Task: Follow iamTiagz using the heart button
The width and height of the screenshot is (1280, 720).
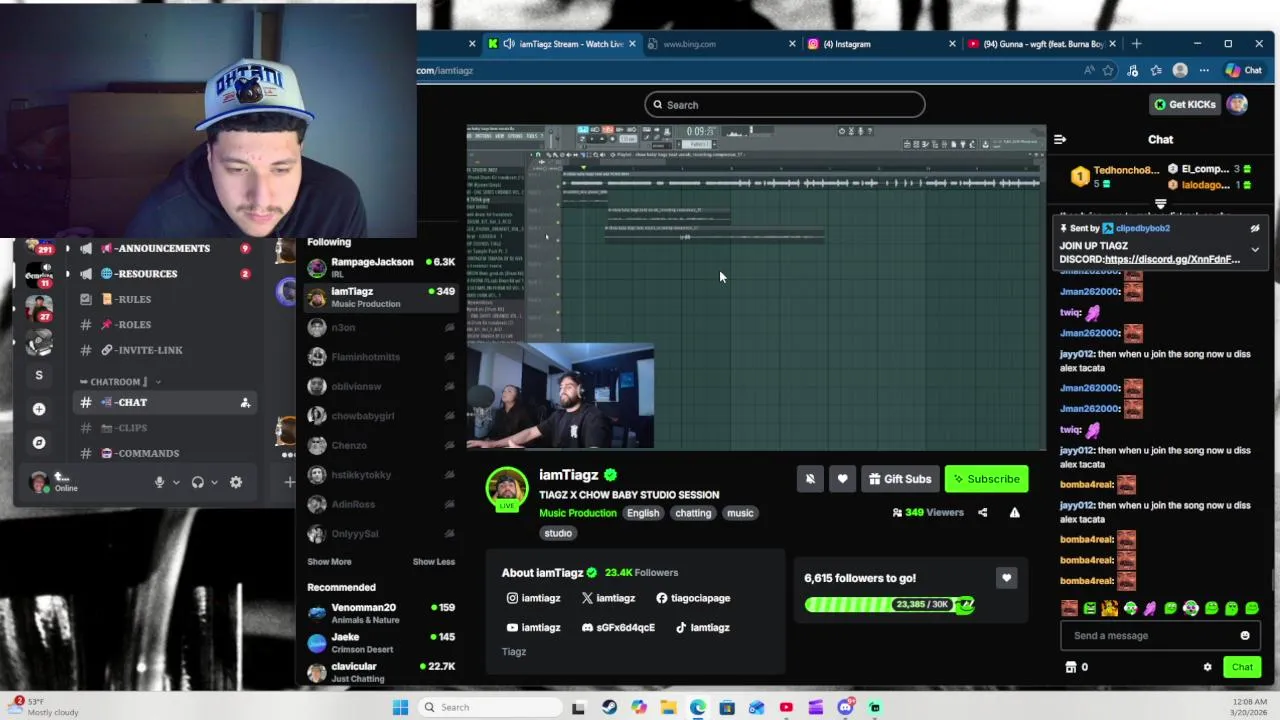Action: (842, 479)
